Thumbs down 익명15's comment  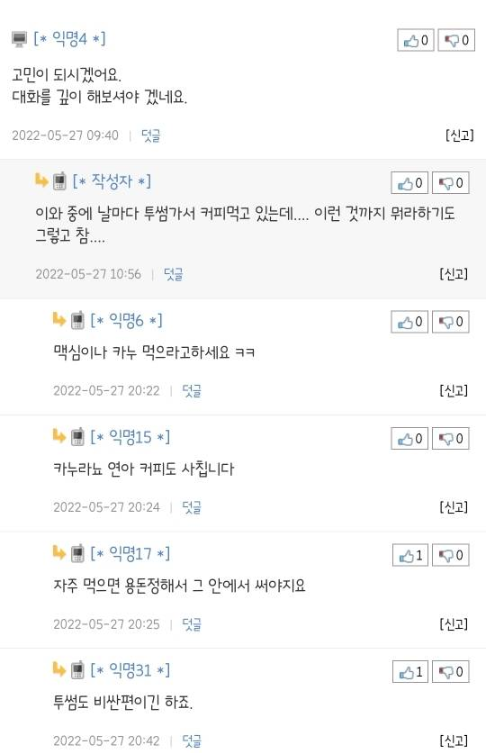(450, 438)
